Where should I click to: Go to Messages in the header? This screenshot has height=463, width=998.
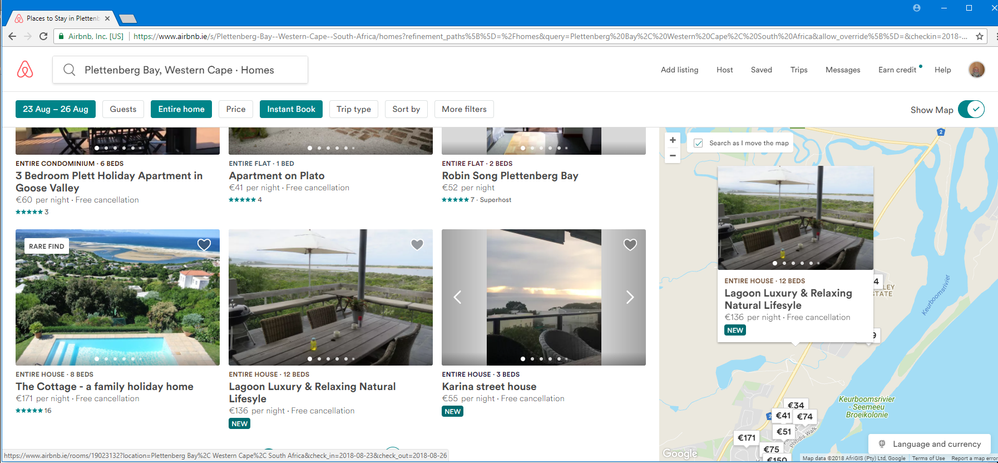tap(842, 70)
